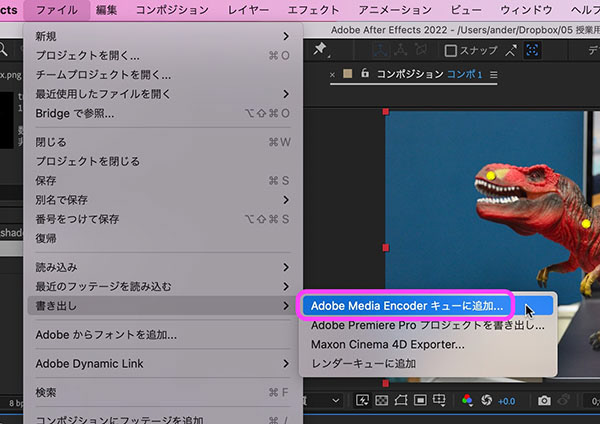Choose プロジェクトを閉じる
Screen dimensions: 600x424
163,161
